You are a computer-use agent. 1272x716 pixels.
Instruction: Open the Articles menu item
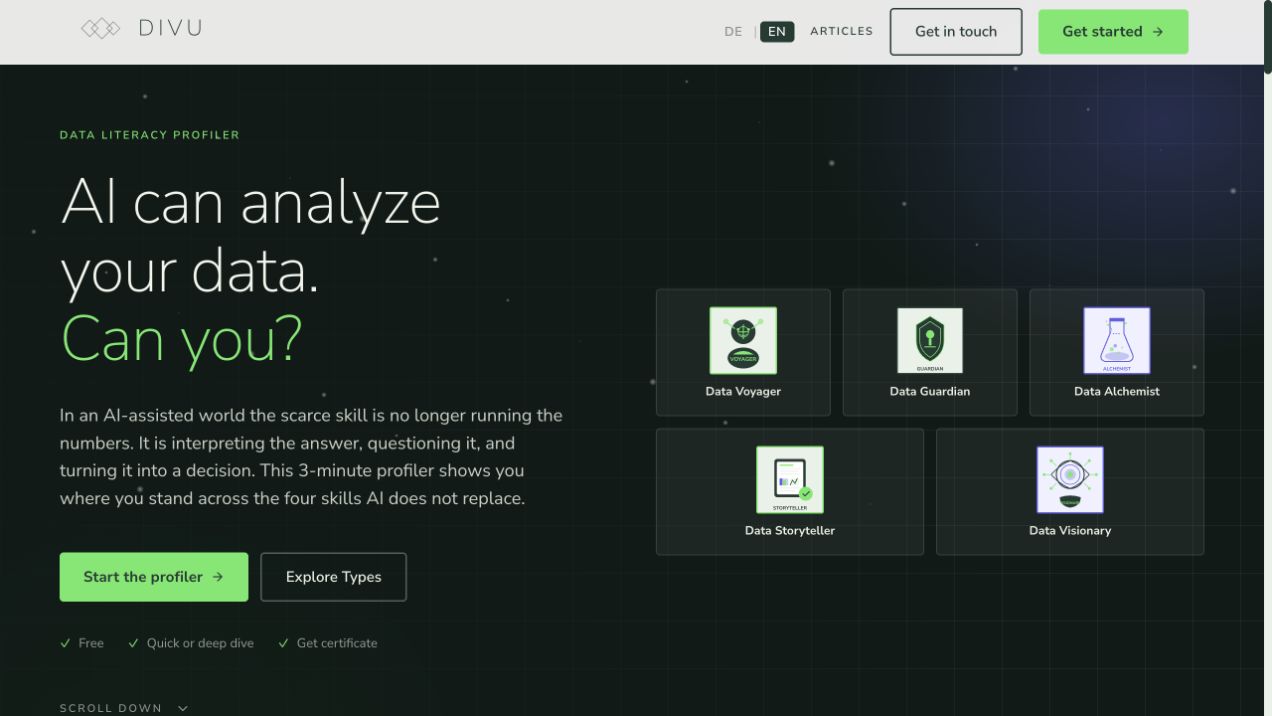[x=841, y=31]
